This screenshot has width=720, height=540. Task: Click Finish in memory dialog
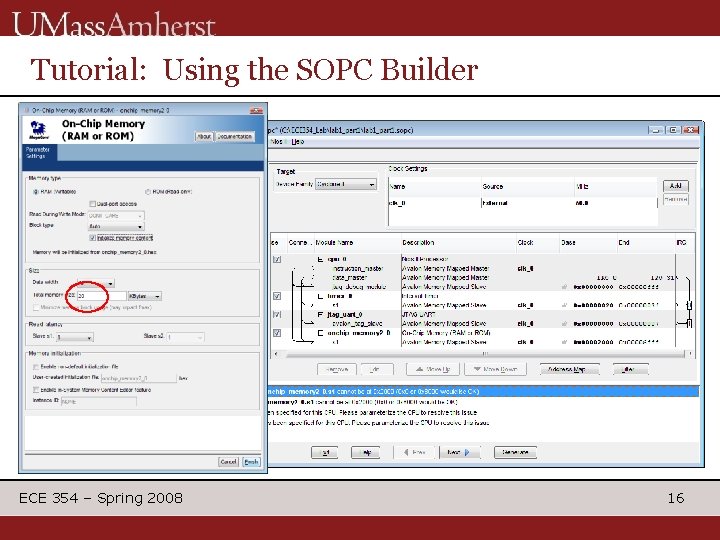pos(251,461)
